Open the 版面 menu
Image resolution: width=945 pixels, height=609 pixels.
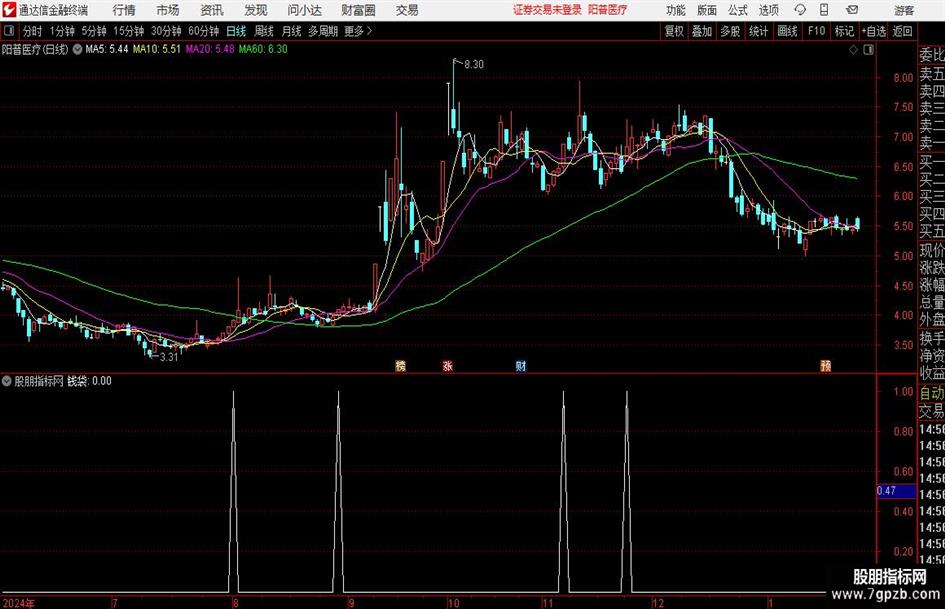pos(706,10)
